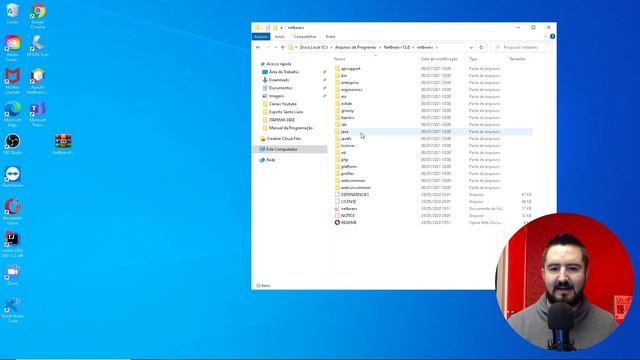640x360 pixels.
Task: Select Canais Youtube folder in navigation pane
Action: tap(282, 104)
